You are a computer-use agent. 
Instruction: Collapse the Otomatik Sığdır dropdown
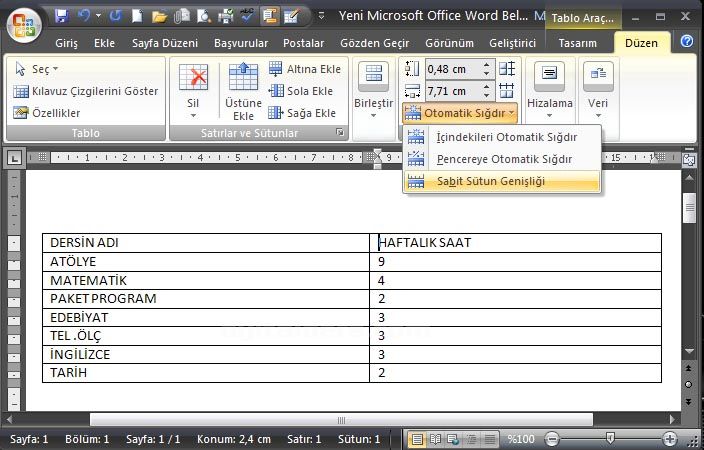click(460, 113)
